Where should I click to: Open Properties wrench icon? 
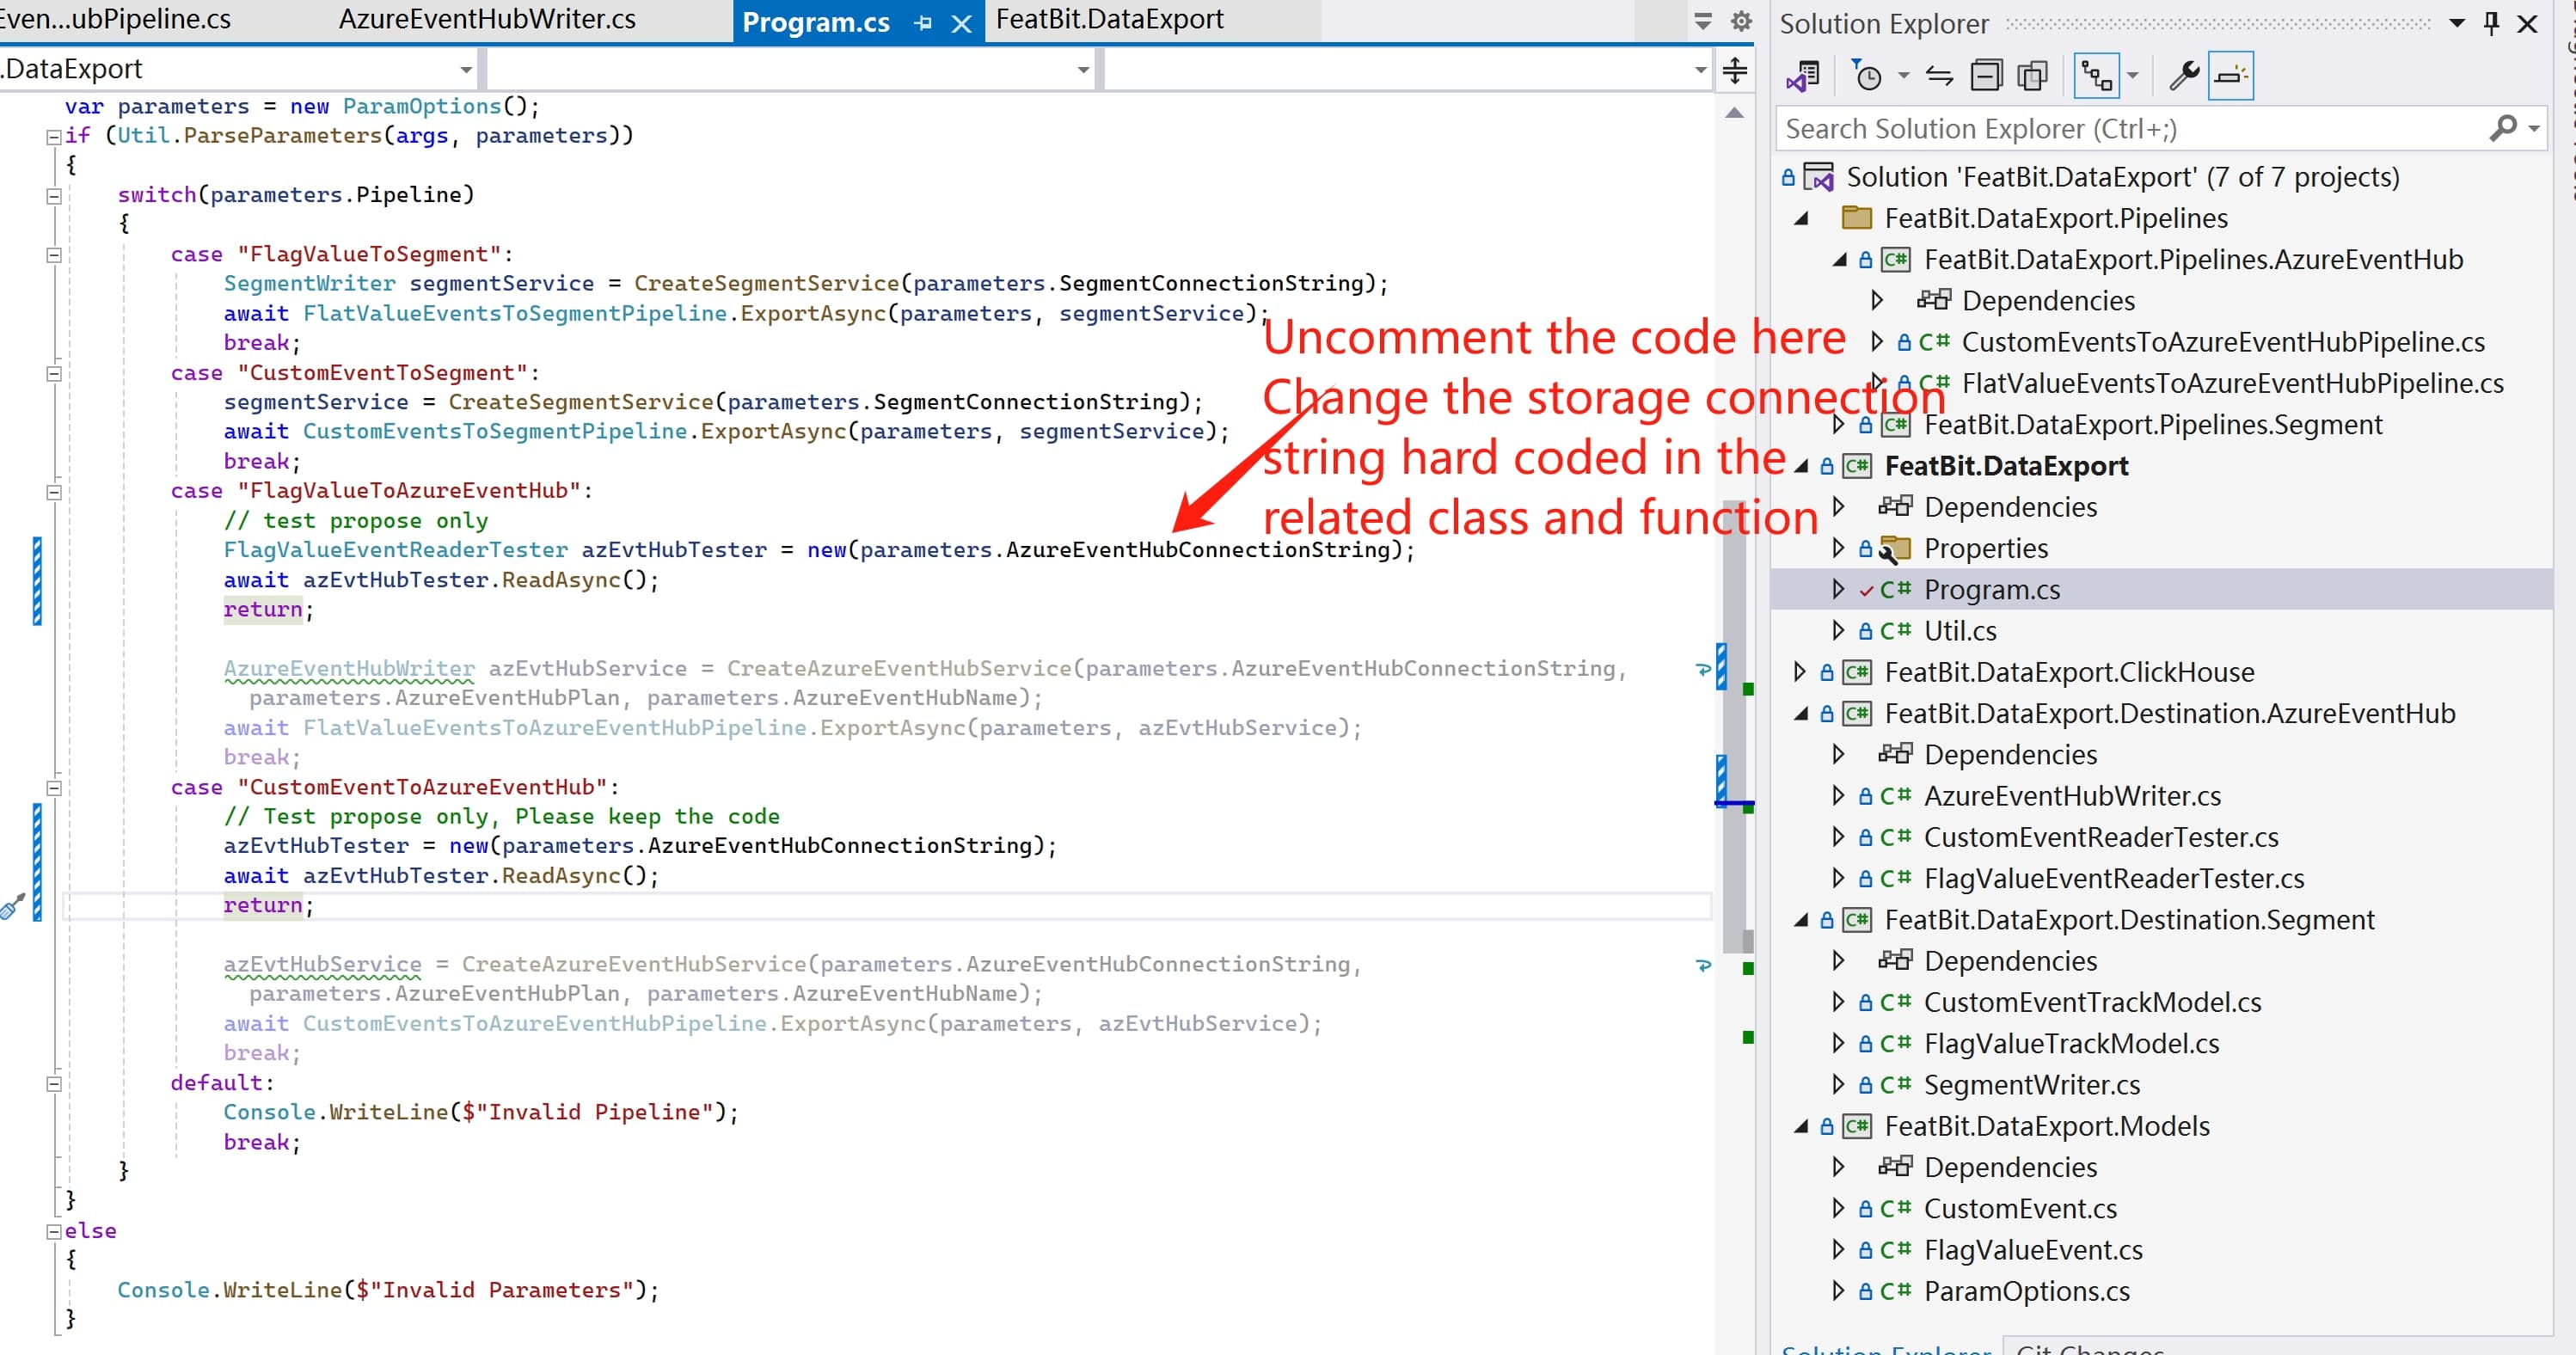2184,76
